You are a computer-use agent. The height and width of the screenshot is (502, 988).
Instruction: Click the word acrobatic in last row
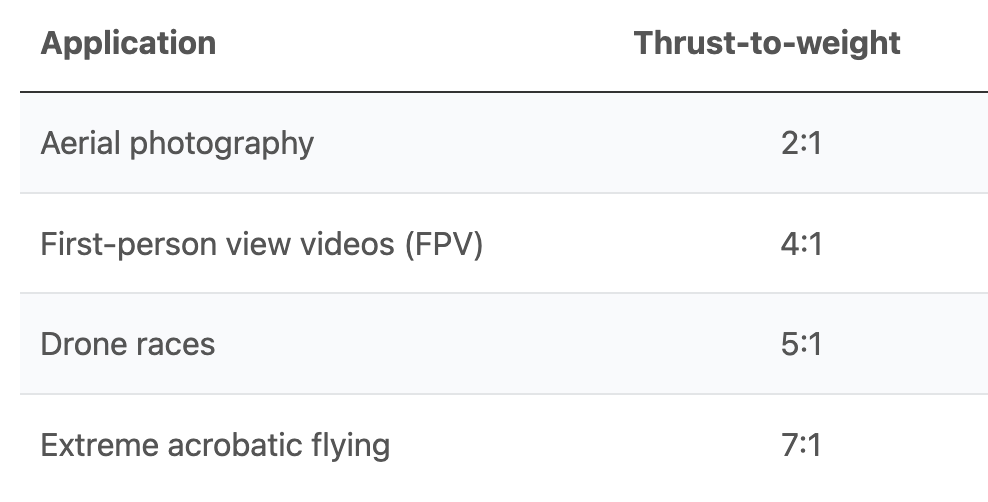[x=234, y=445]
